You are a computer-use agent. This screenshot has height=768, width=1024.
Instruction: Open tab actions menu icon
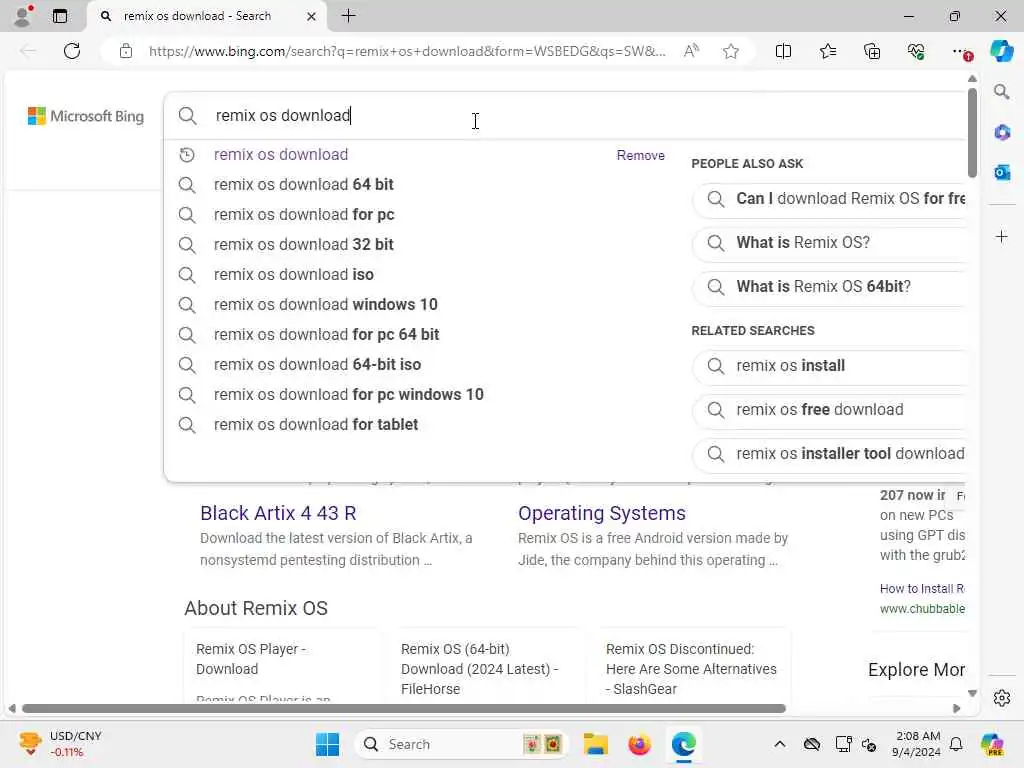(59, 16)
